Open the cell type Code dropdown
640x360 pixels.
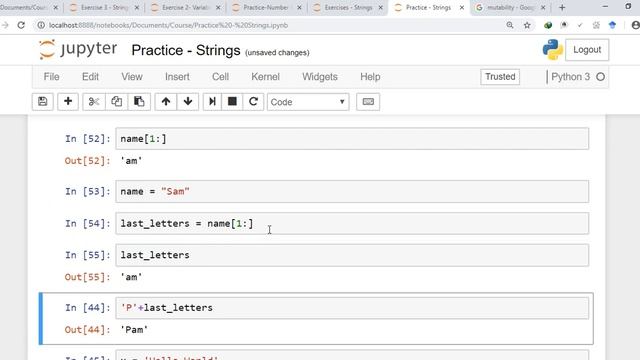[308, 102]
